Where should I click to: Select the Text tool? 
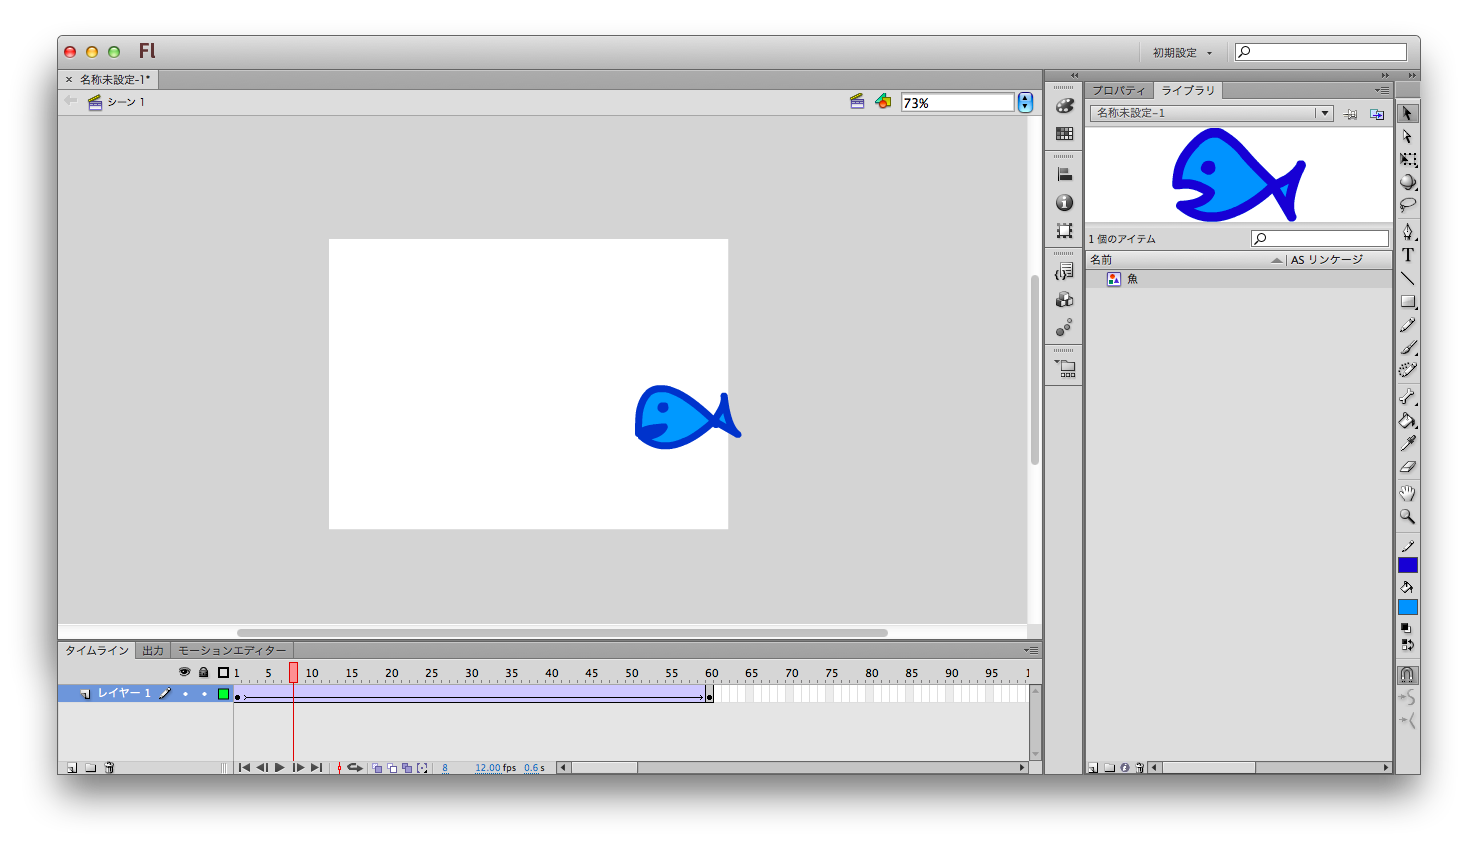pyautogui.click(x=1407, y=255)
